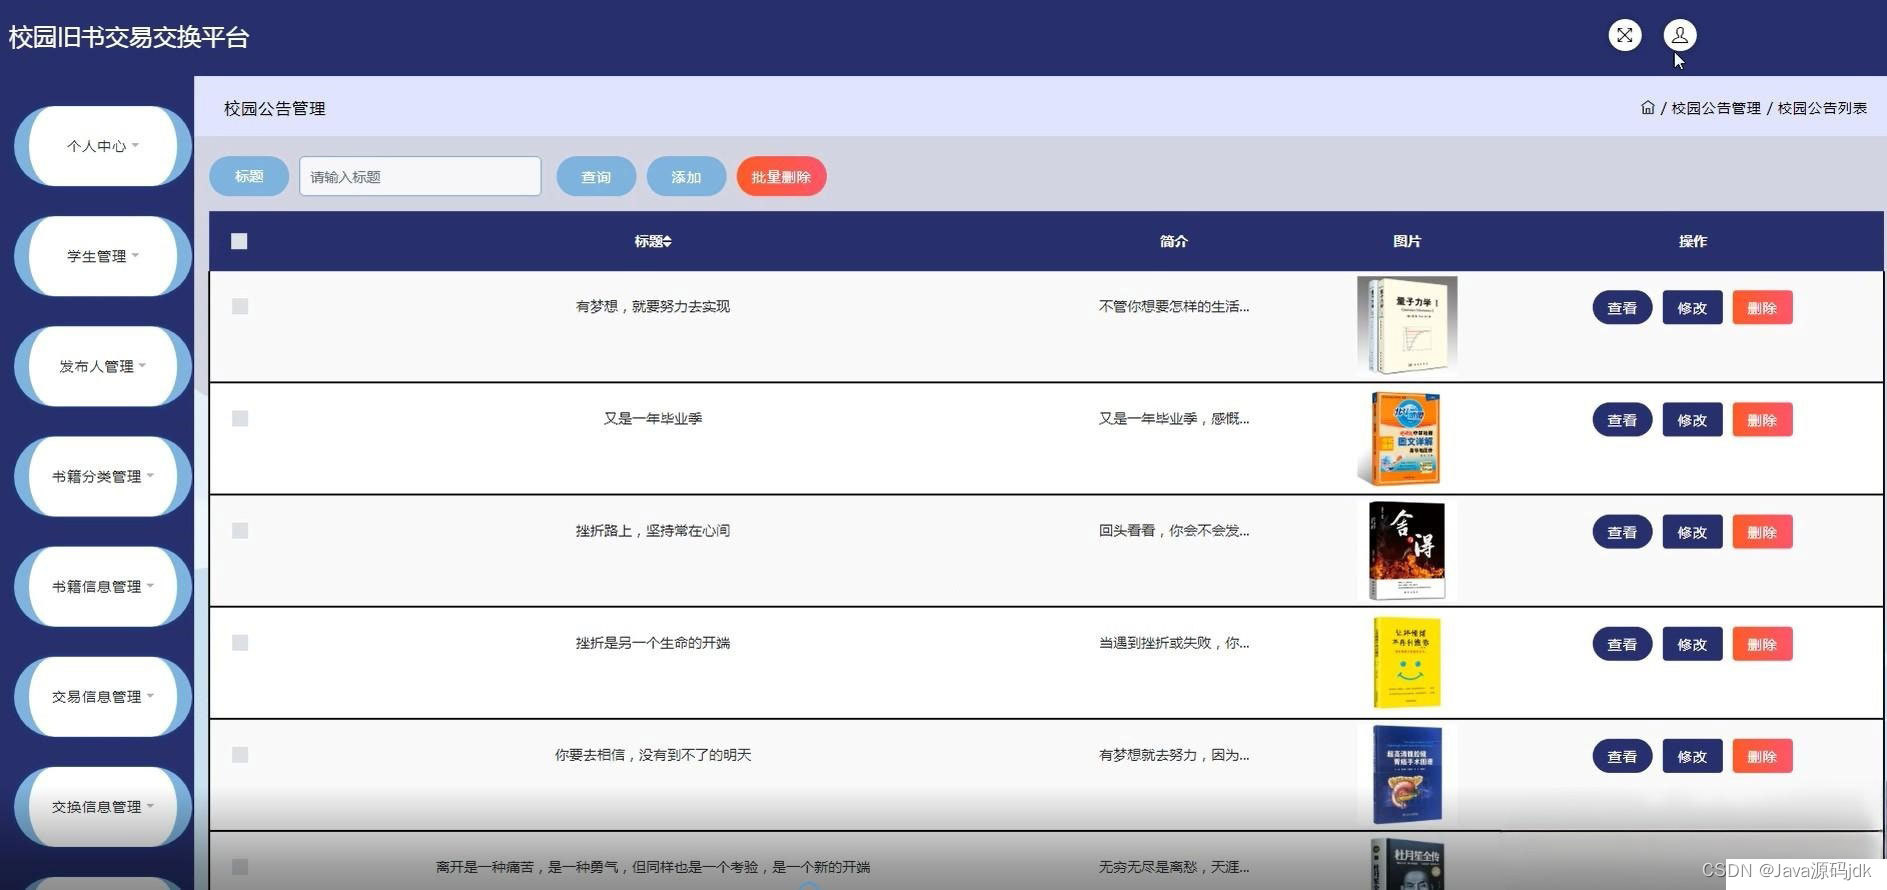Image resolution: width=1887 pixels, height=890 pixels.
Task: Click 修改 for 你要去相信，没有到不了的明天
Action: [x=1692, y=756]
